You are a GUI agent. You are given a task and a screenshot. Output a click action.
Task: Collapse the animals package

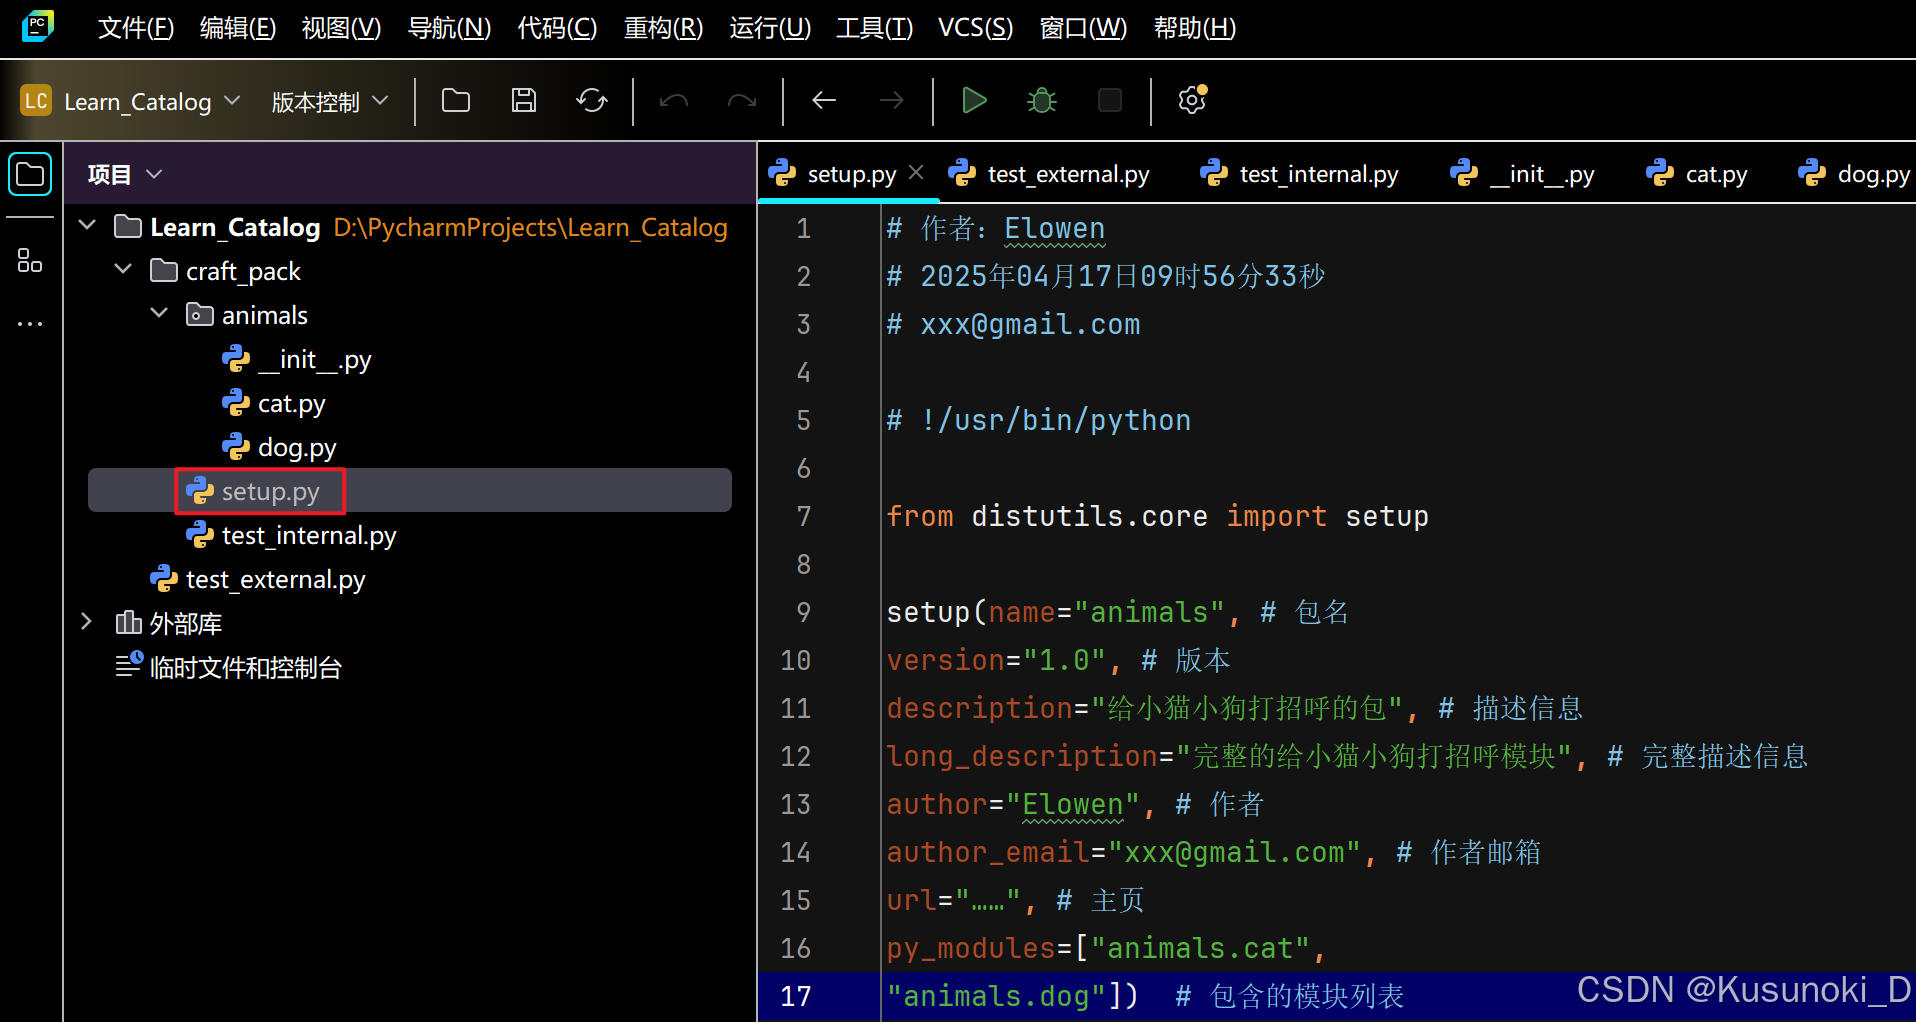pyautogui.click(x=157, y=314)
